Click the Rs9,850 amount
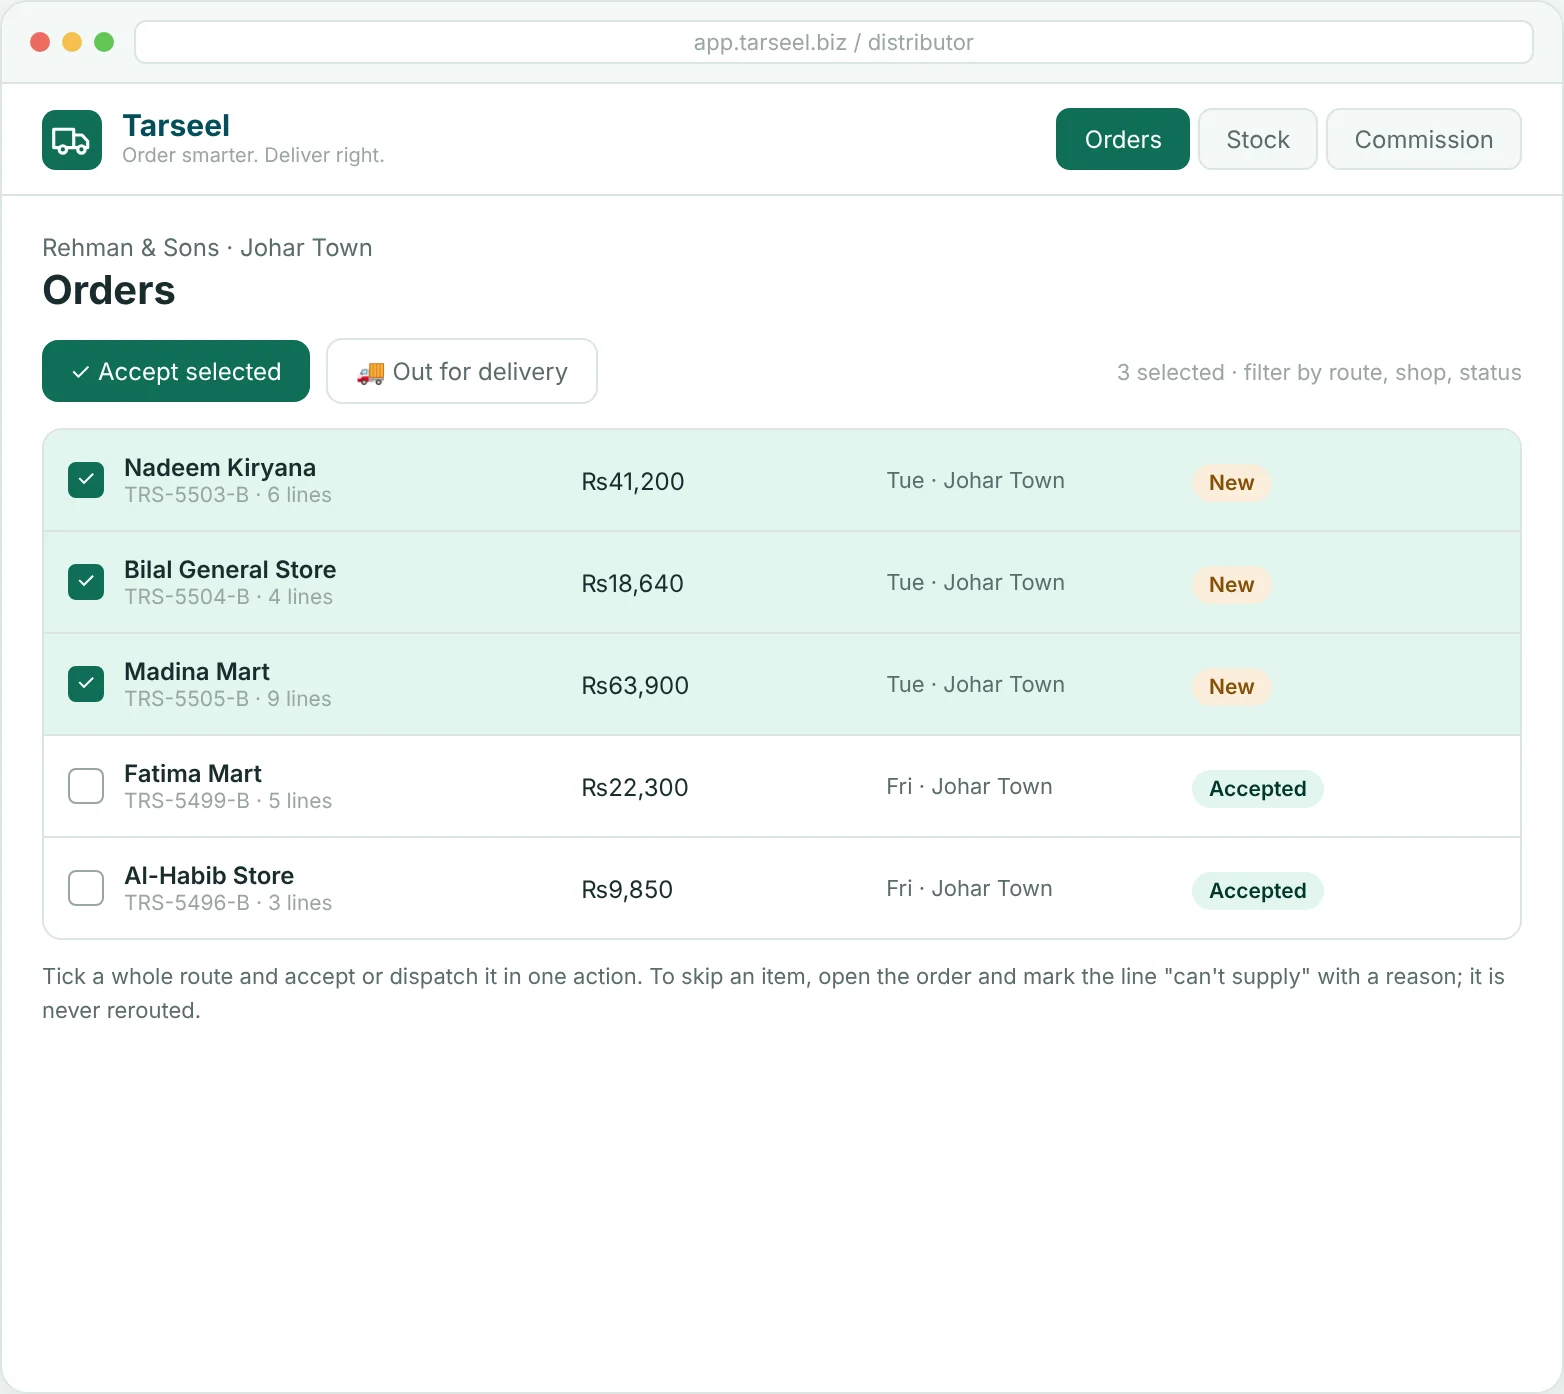 (x=627, y=890)
